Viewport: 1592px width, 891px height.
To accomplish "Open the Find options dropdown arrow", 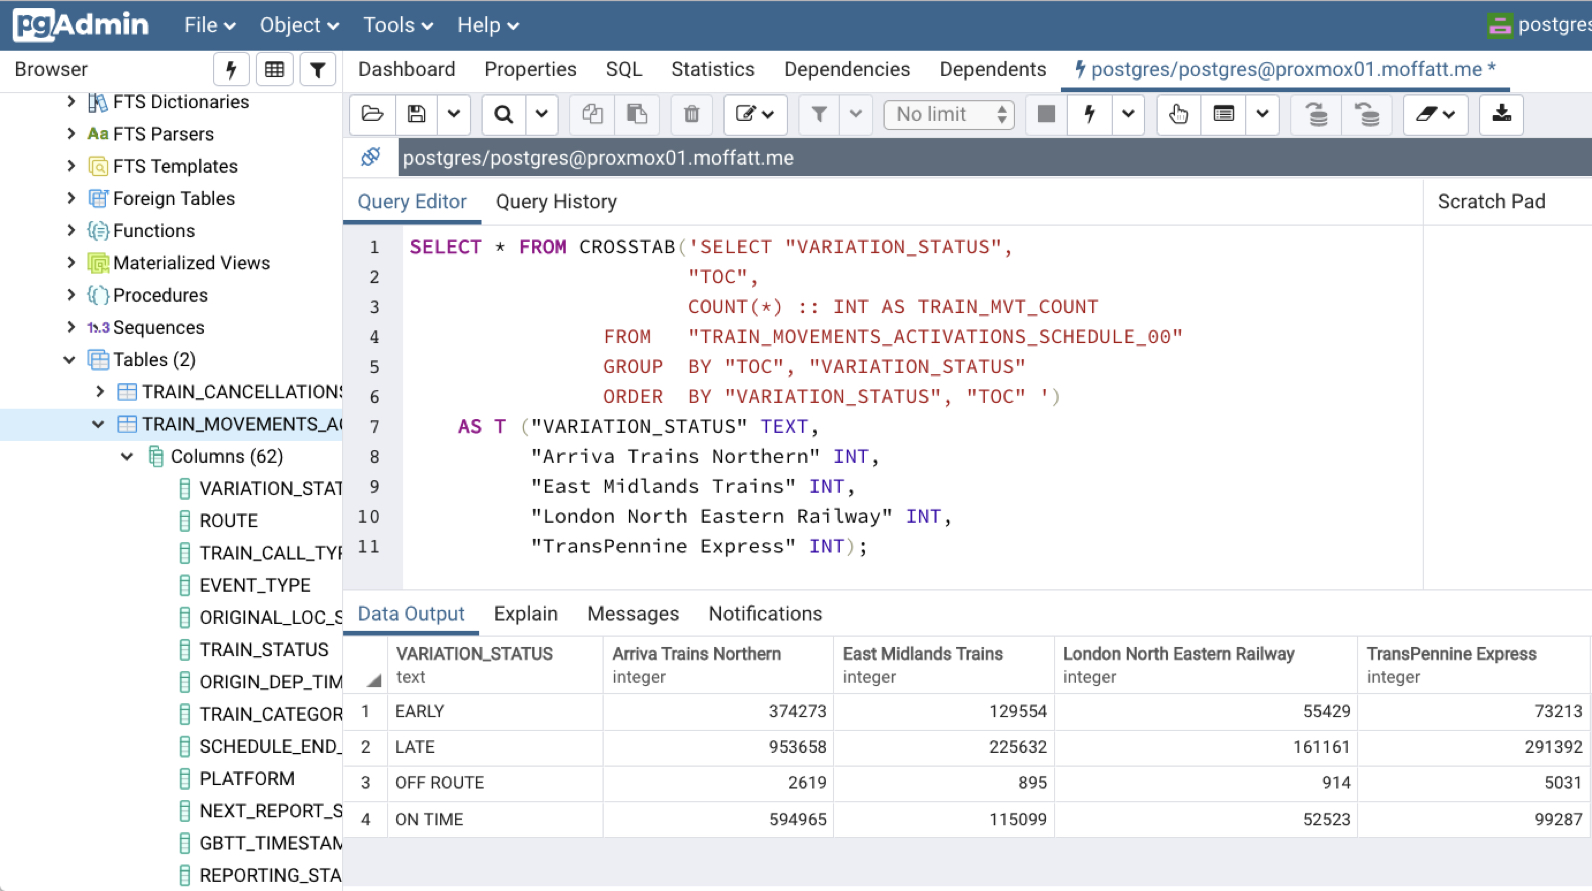I will click(x=542, y=114).
